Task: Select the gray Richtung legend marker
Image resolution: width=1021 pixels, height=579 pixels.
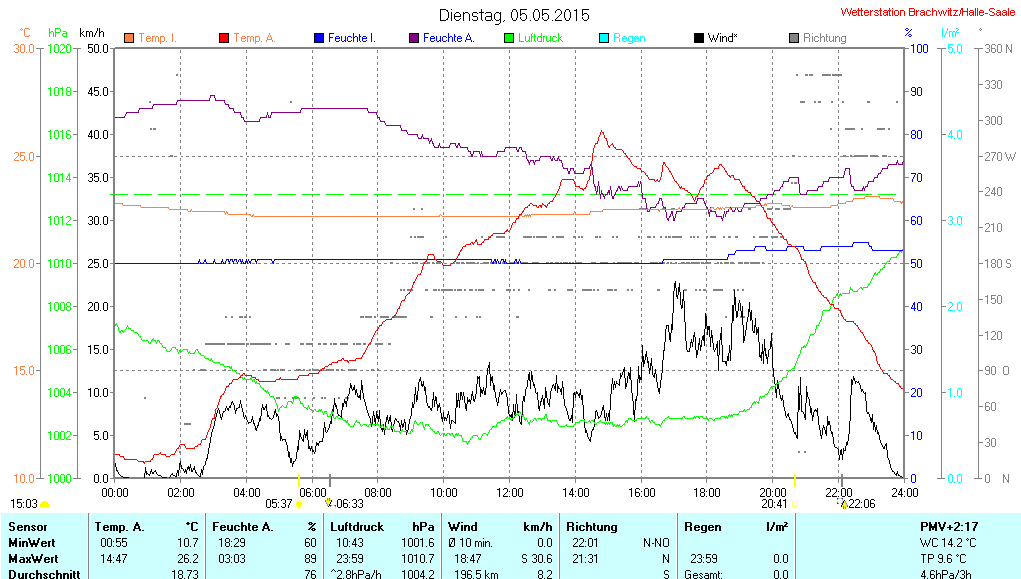Action: click(x=794, y=38)
